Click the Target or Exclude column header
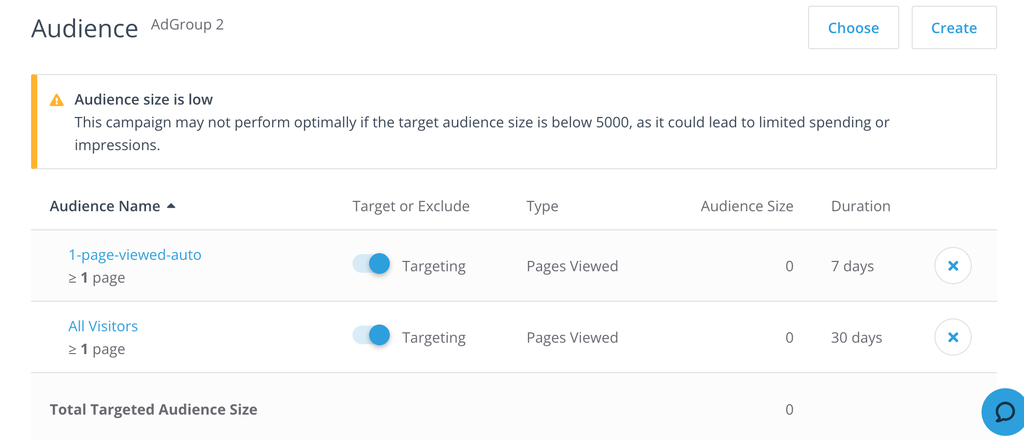 411,206
